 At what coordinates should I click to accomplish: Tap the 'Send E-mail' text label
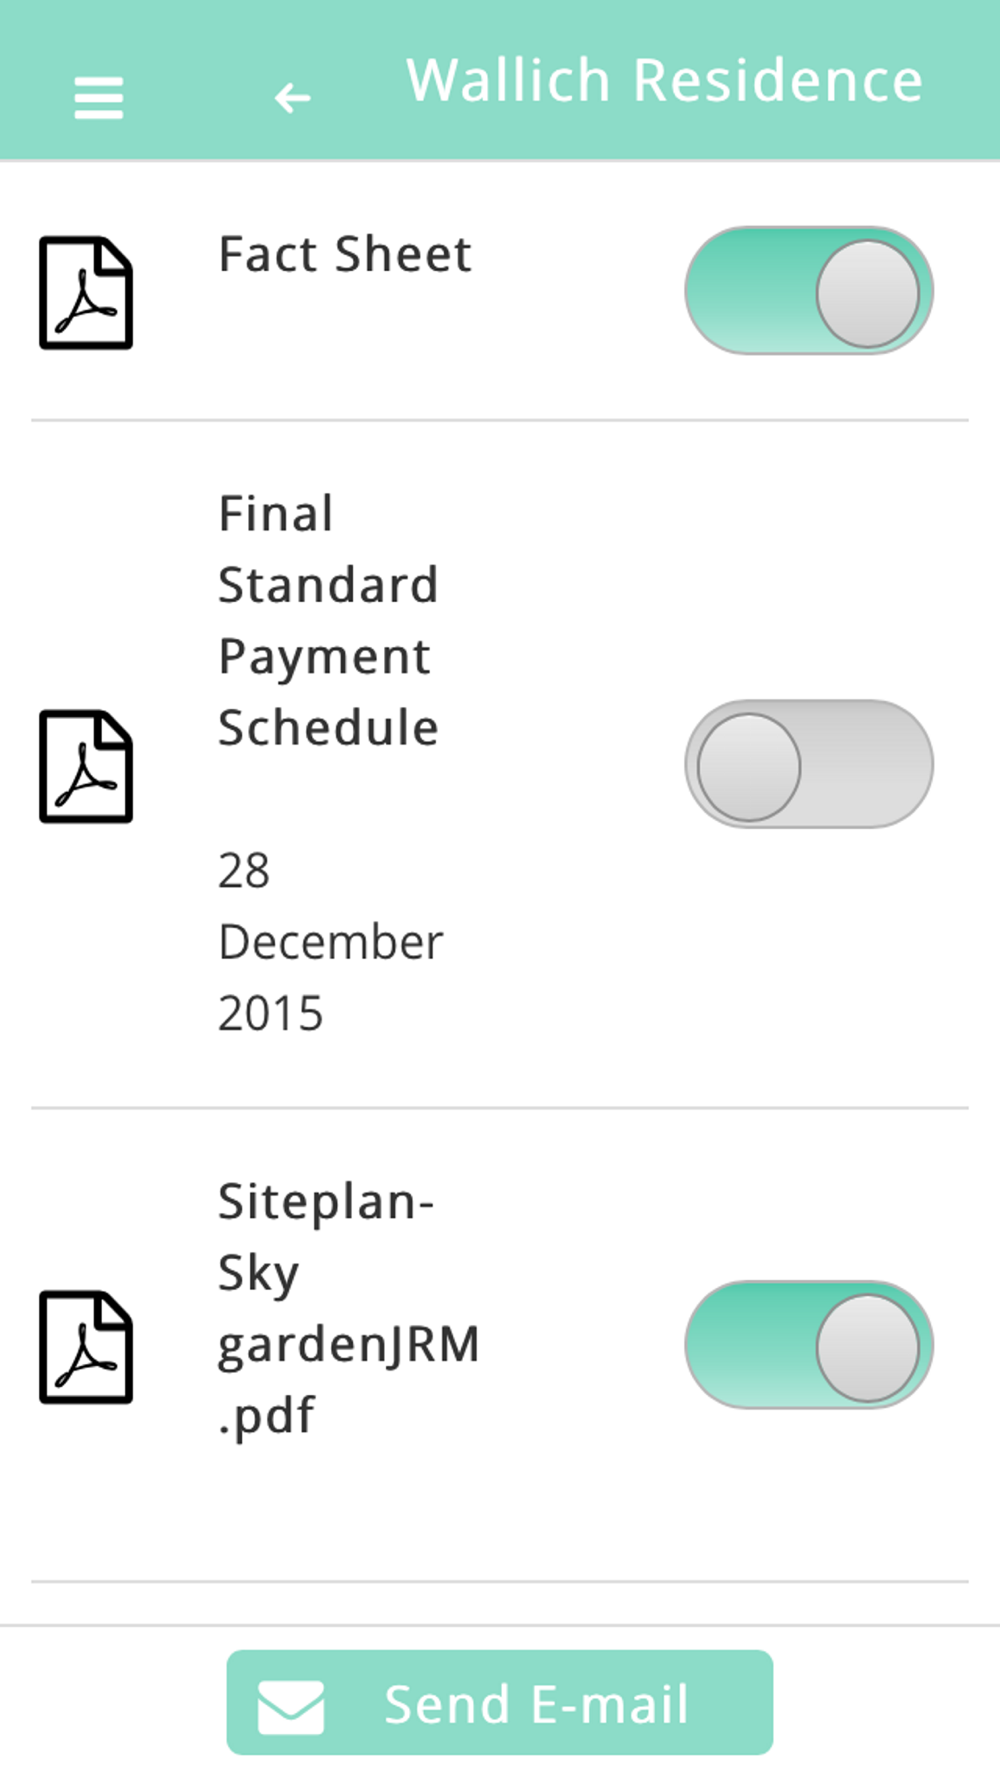[536, 1705]
